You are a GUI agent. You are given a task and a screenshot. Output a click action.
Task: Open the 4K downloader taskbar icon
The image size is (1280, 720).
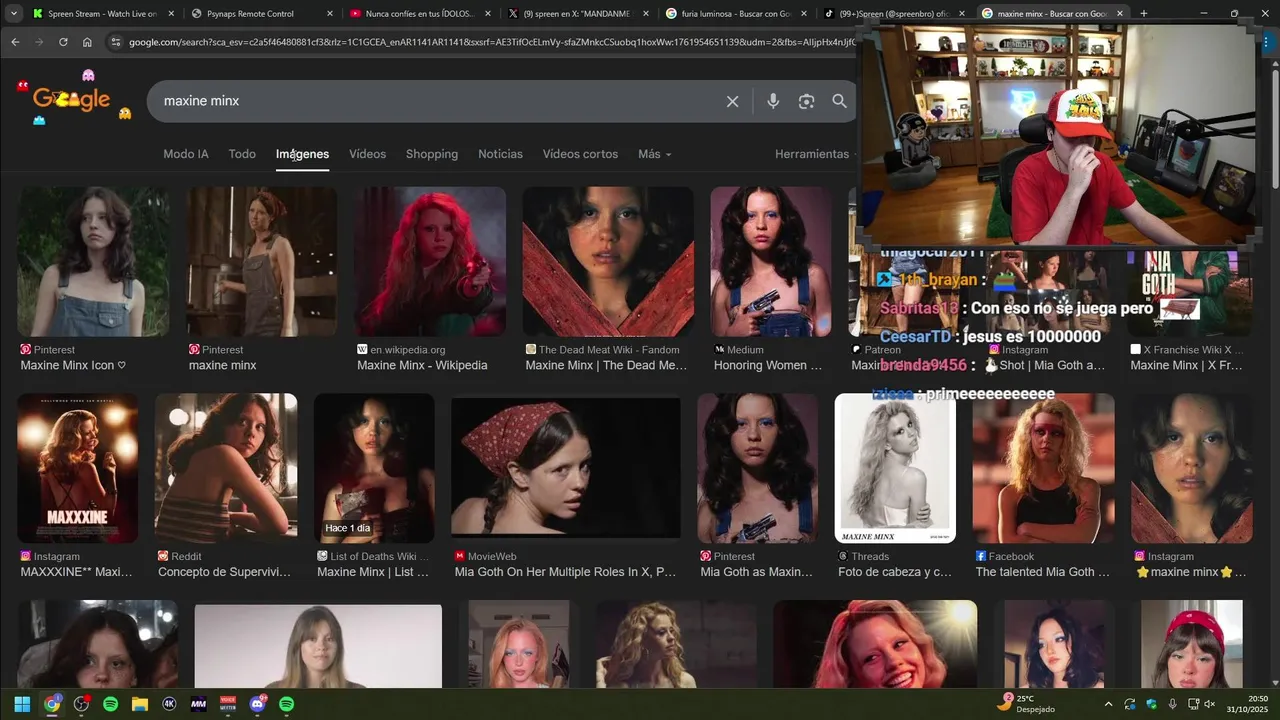tap(169, 704)
